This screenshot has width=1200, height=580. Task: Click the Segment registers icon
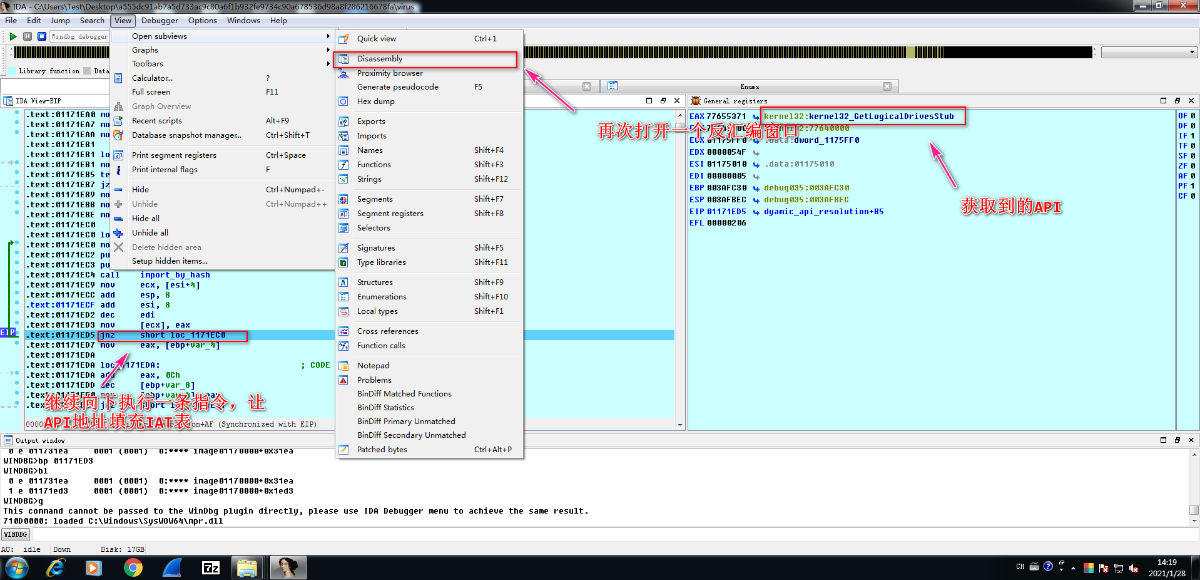343,213
